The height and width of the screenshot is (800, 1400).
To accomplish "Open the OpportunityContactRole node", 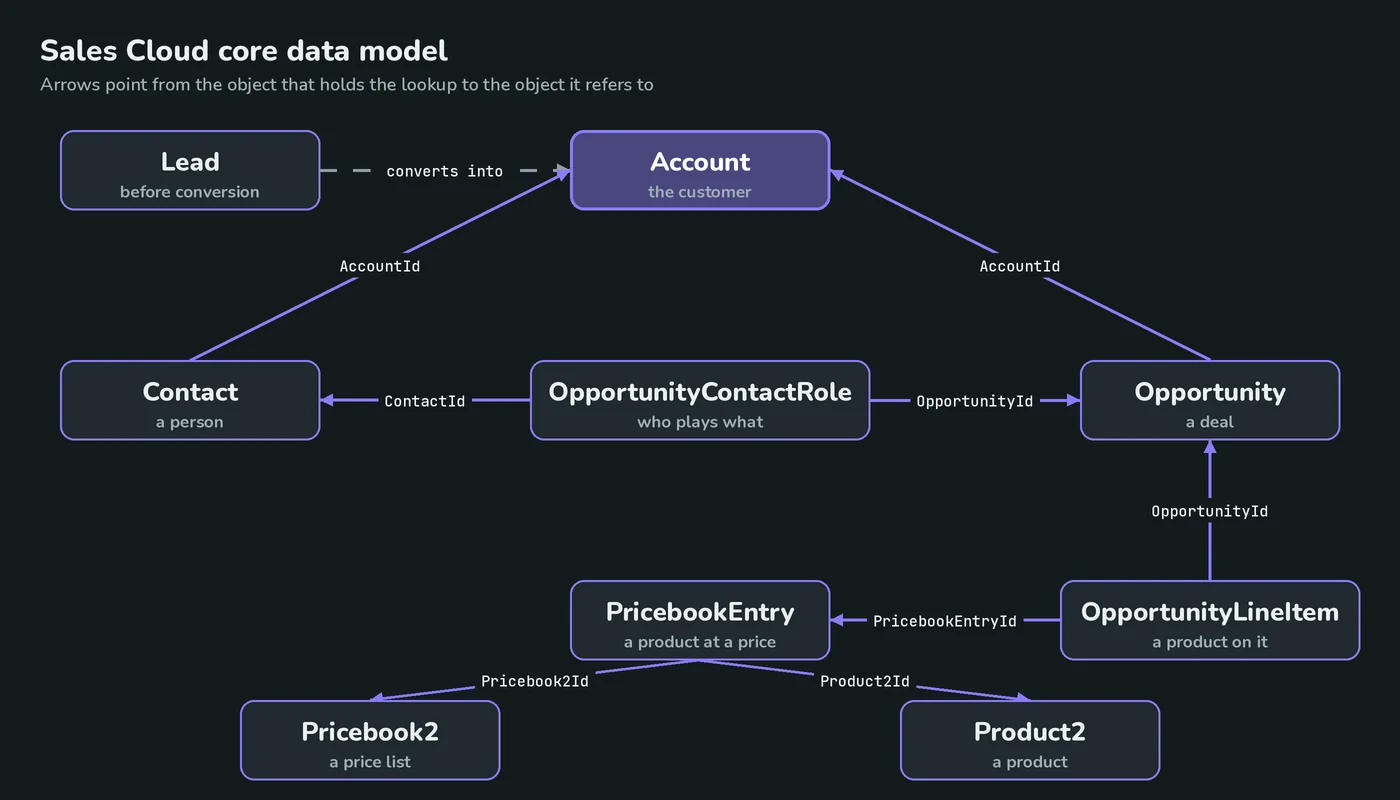I will pyautogui.click(x=700, y=400).
